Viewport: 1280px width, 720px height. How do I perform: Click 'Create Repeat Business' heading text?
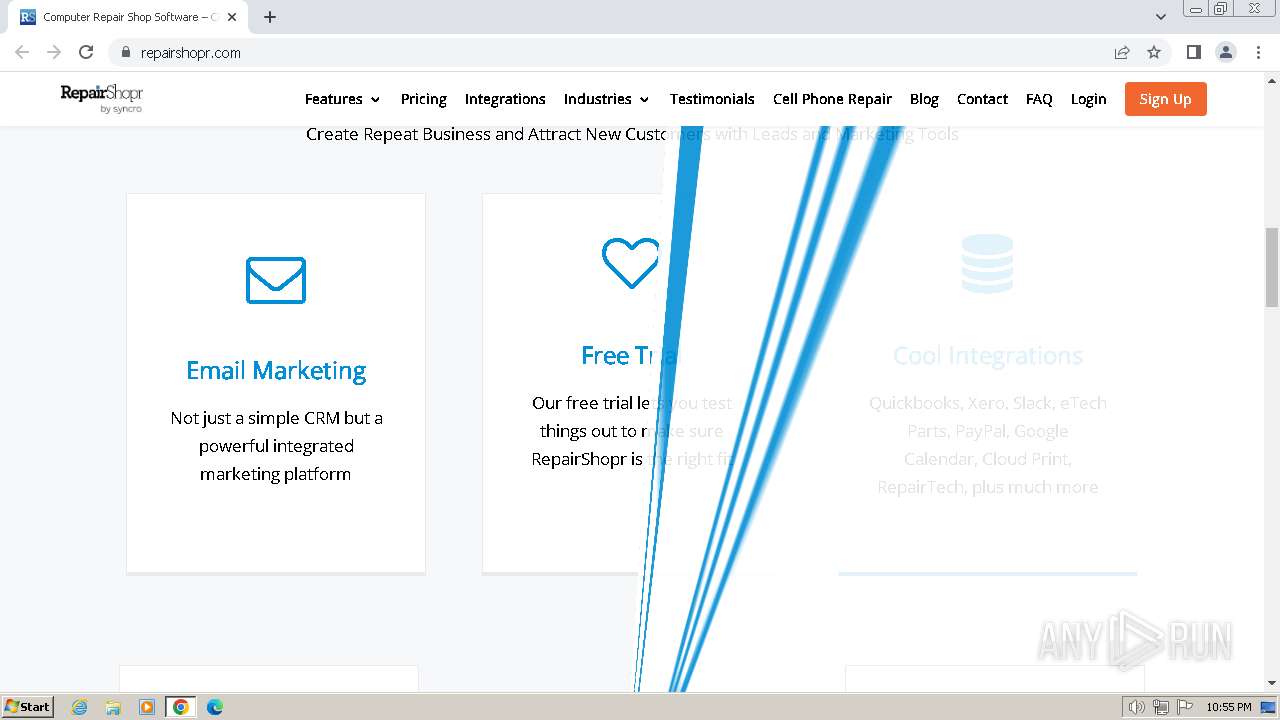pyautogui.click(x=632, y=134)
